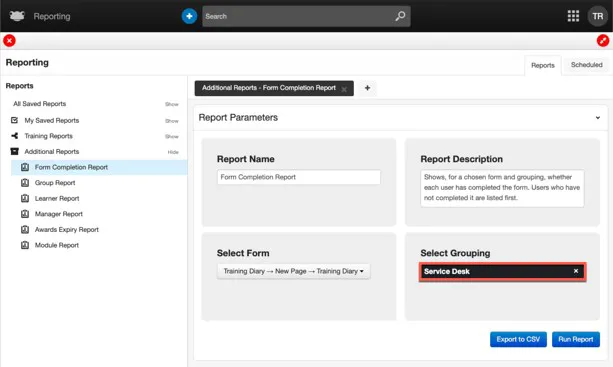Click the Manager Report item icon
Image resolution: width=613 pixels, height=367 pixels.
coord(25,214)
